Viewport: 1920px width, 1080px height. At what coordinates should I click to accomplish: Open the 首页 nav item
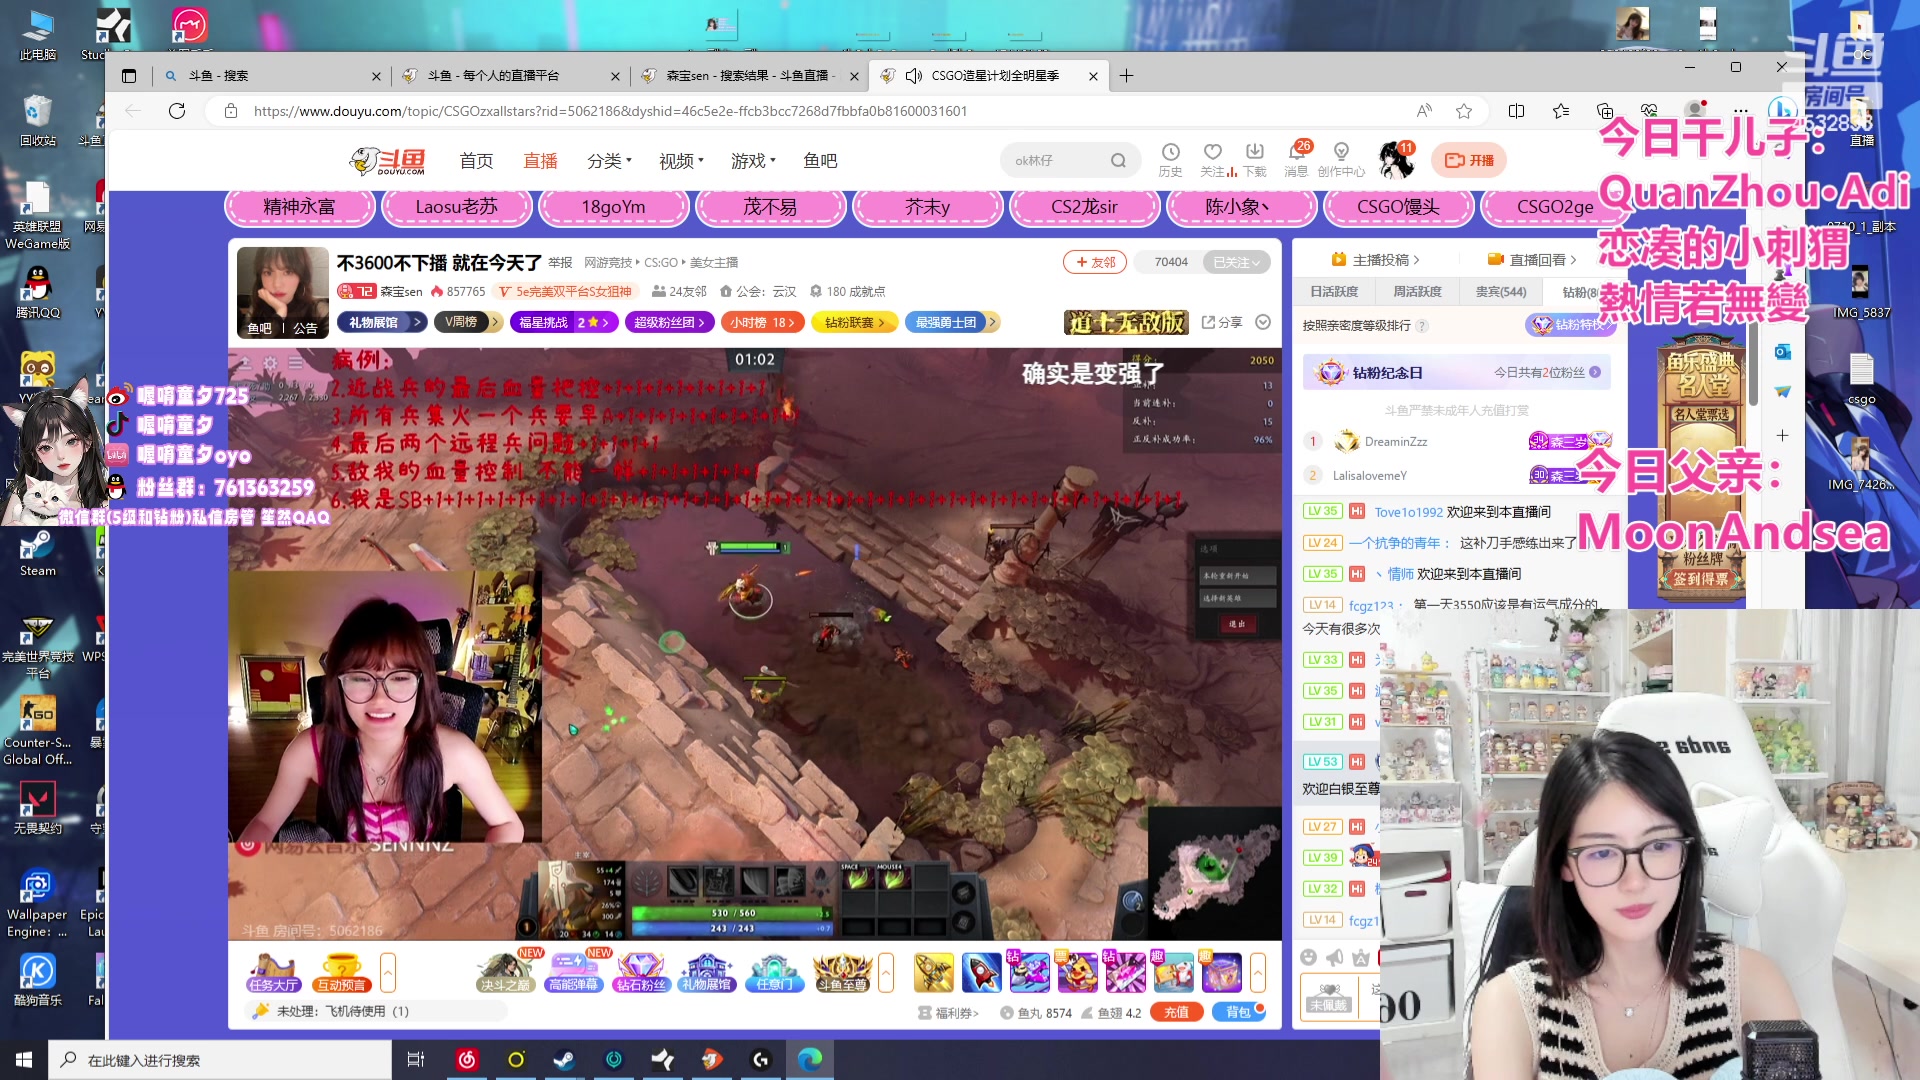(x=476, y=161)
